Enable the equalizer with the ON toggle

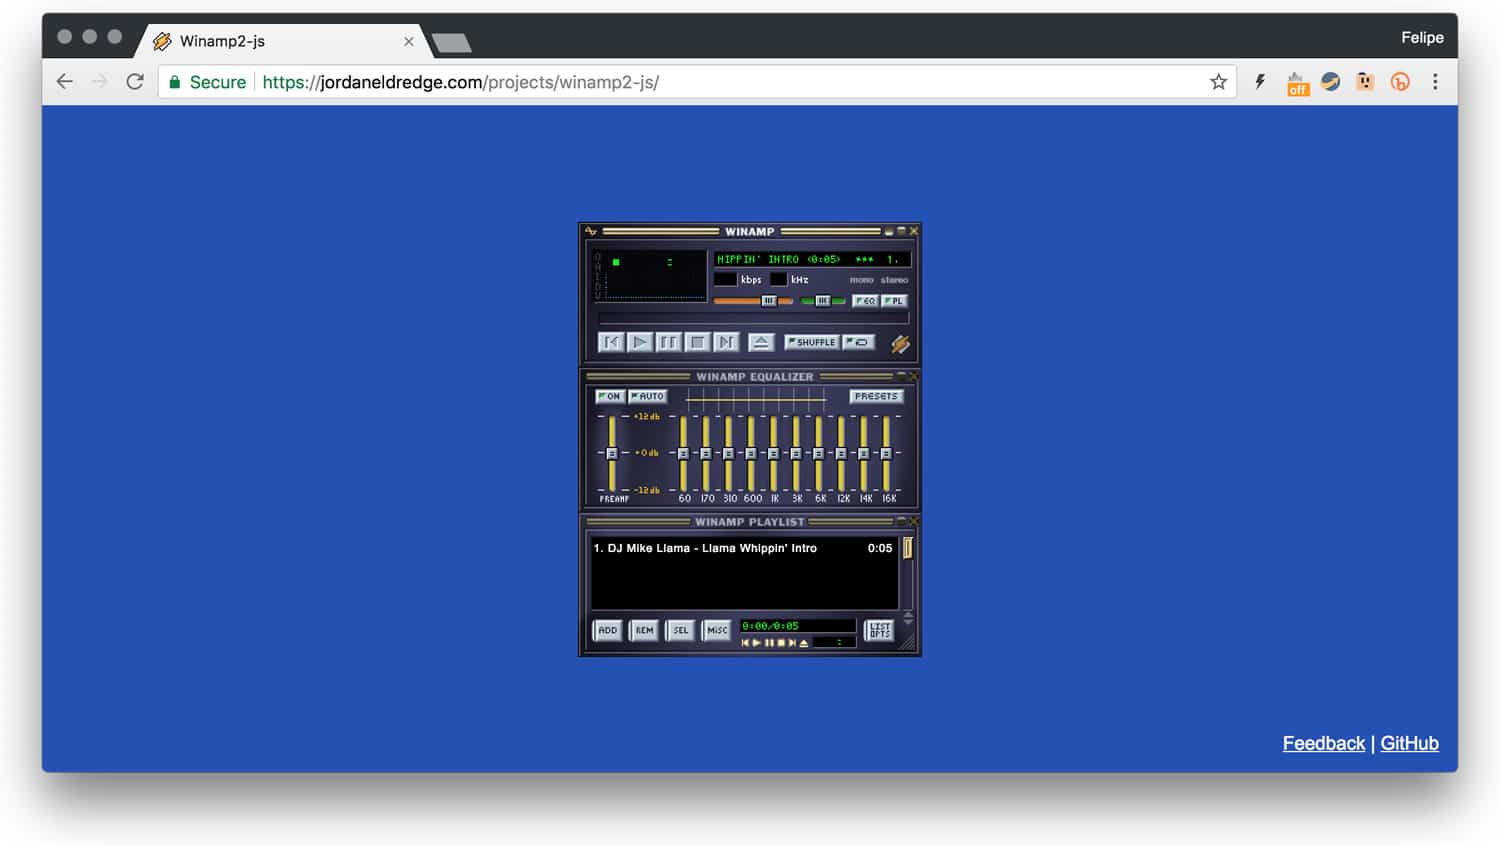click(x=610, y=396)
